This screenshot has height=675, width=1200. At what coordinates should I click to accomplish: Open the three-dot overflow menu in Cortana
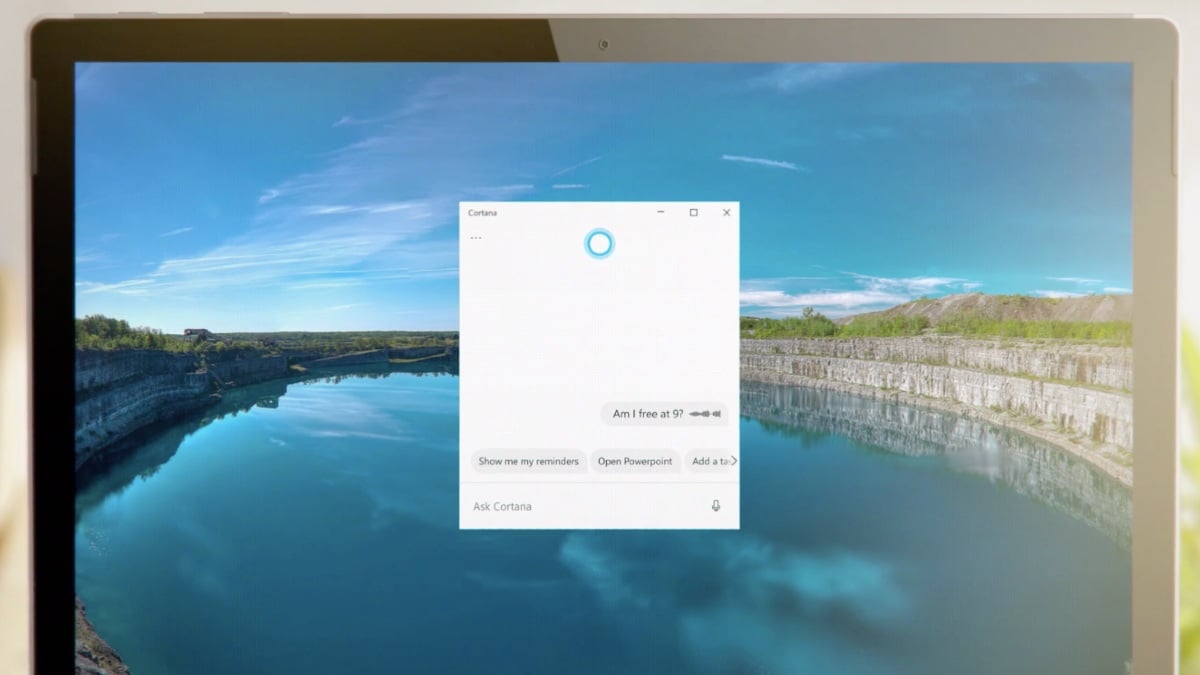476,237
